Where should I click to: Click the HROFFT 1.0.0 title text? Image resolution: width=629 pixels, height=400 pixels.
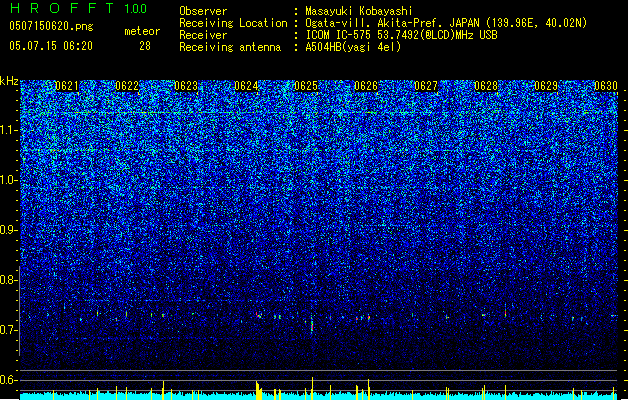click(x=78, y=8)
